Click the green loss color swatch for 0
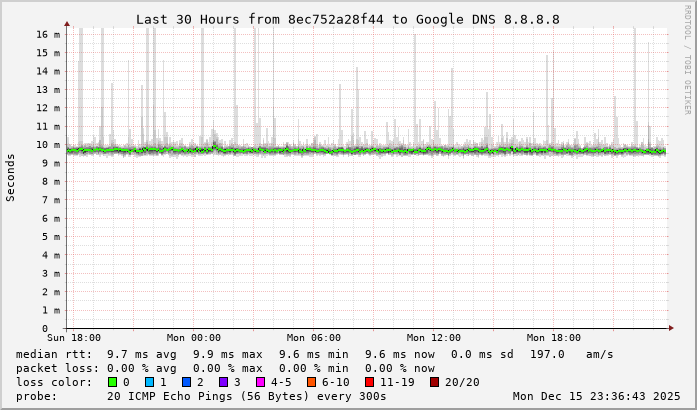The height and width of the screenshot is (410, 697). [112, 382]
